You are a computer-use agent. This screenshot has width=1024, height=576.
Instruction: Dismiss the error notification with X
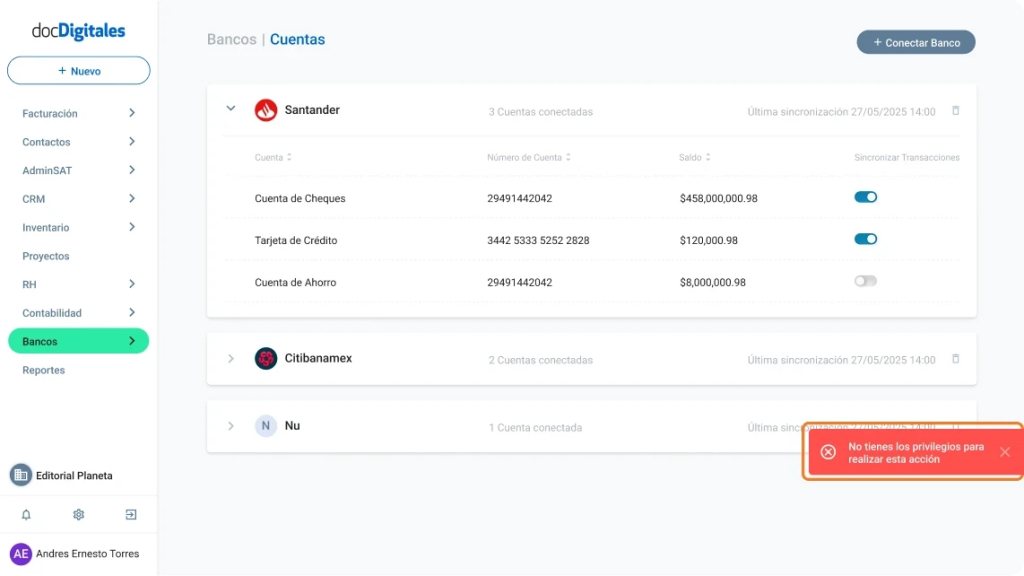[x=1004, y=452]
